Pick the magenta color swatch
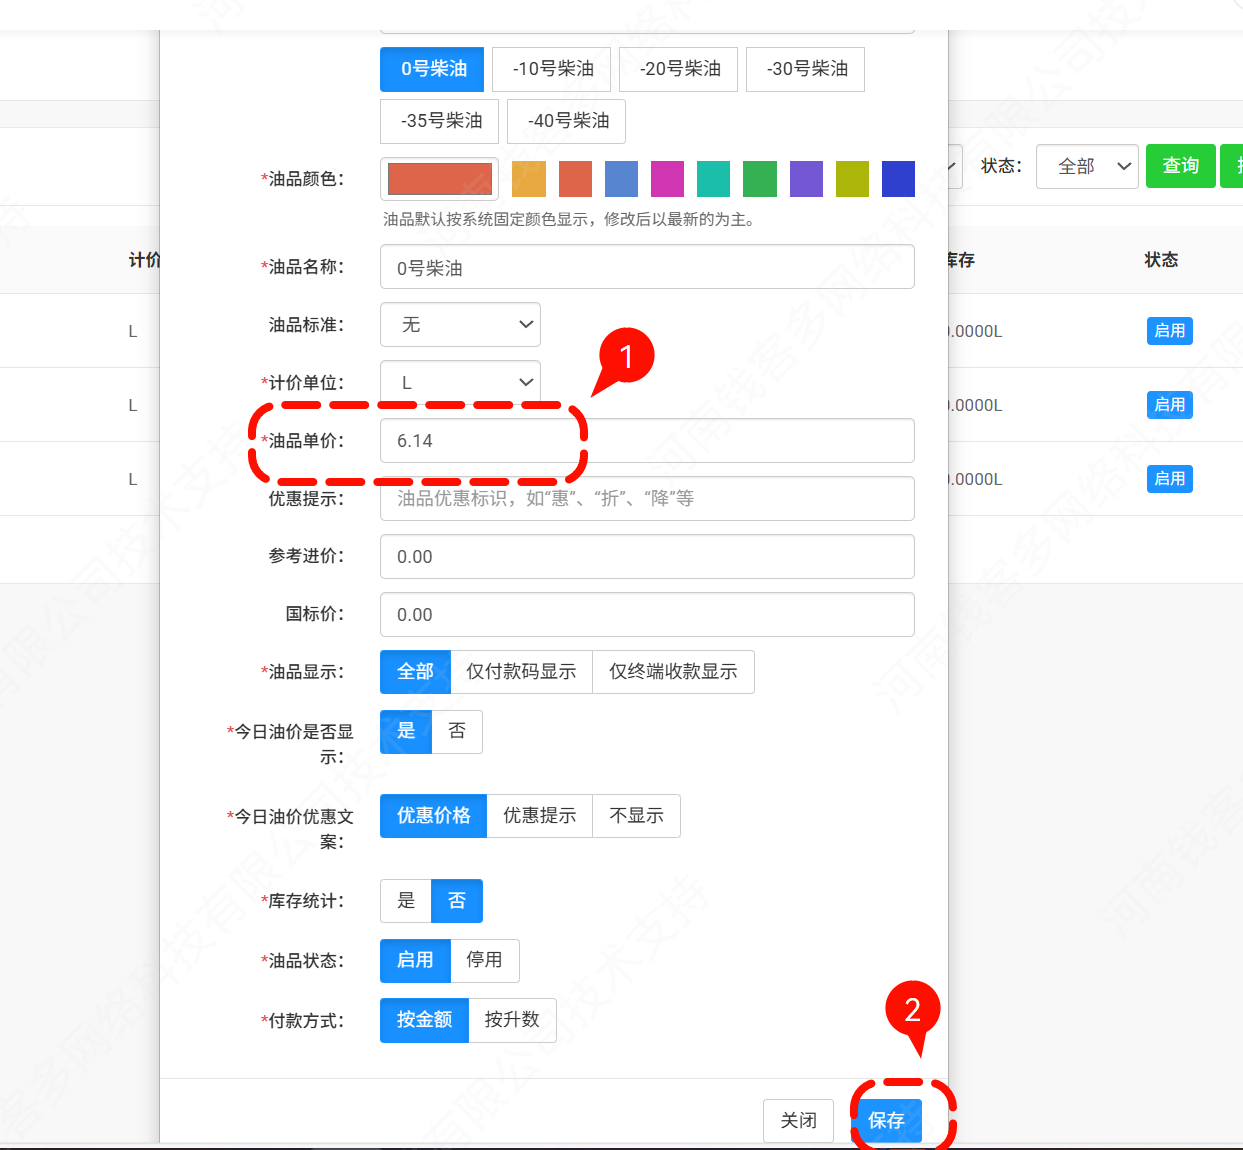The width and height of the screenshot is (1243, 1150). click(x=667, y=179)
